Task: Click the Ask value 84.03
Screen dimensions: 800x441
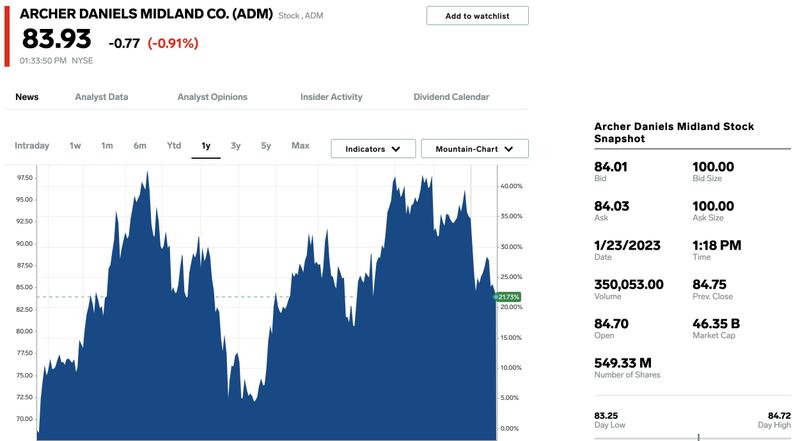Action: point(612,206)
